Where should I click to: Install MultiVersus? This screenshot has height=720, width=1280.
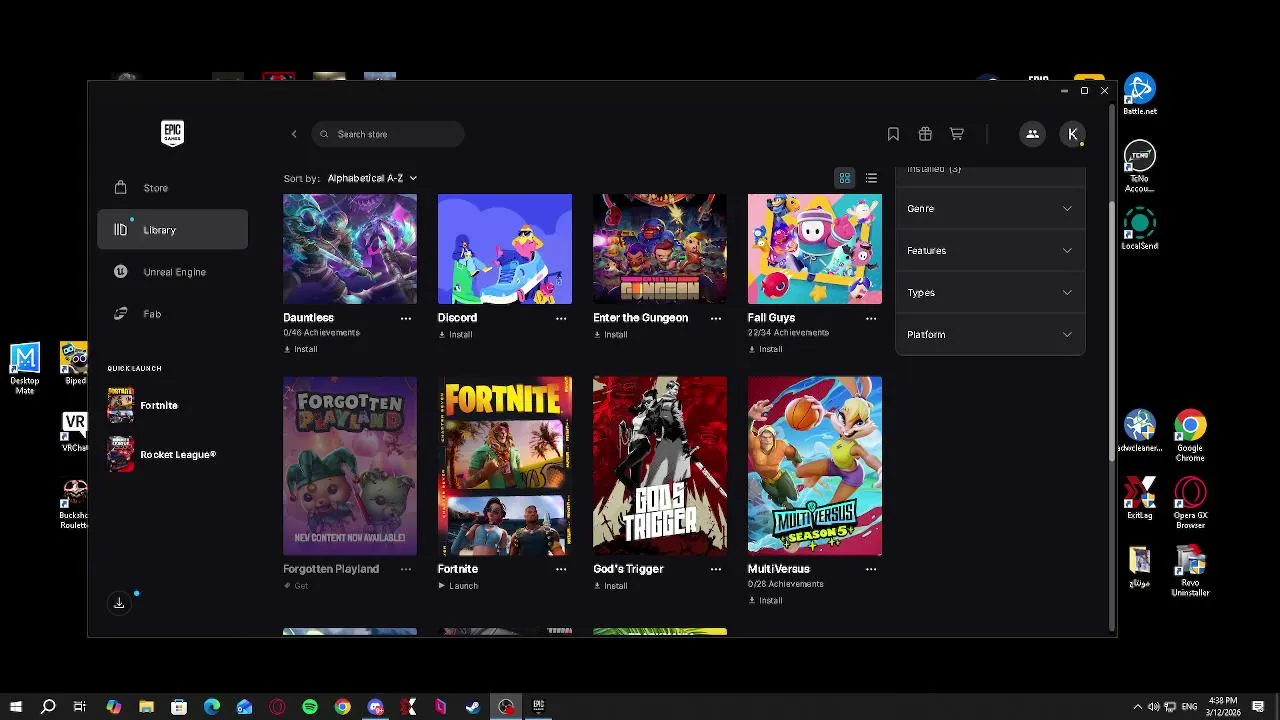click(766, 600)
